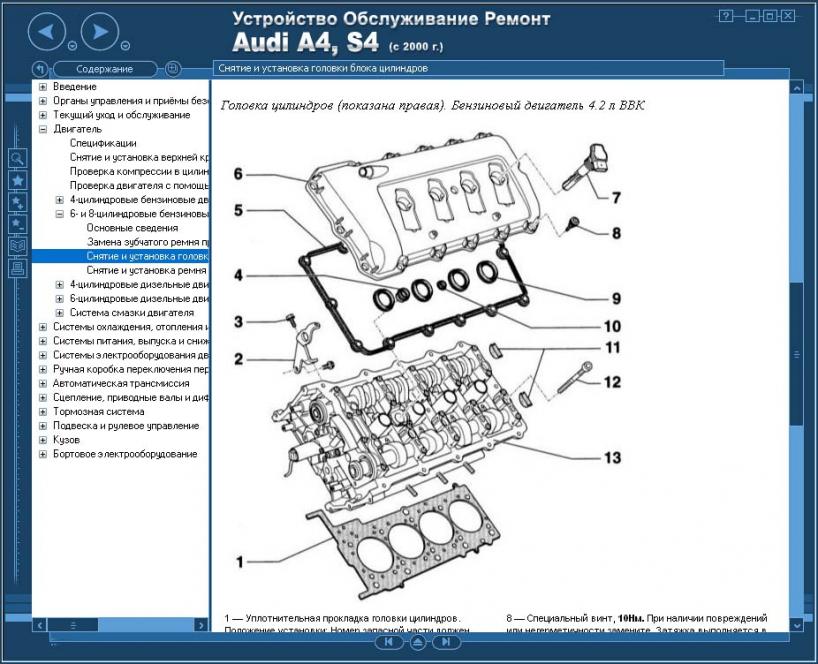Open the Спецификации topic
This screenshot has width=818, height=664.
click(103, 143)
